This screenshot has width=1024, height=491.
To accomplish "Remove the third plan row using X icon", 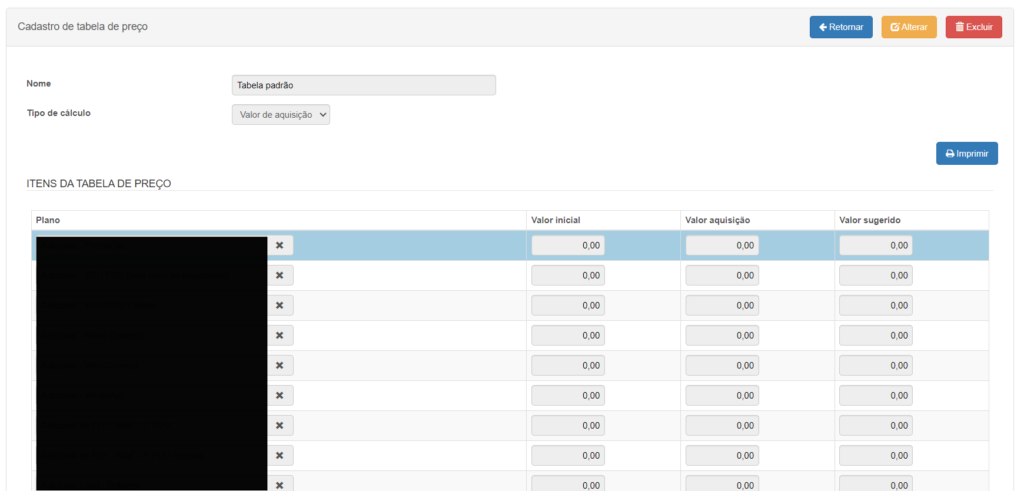I will tap(280, 305).
